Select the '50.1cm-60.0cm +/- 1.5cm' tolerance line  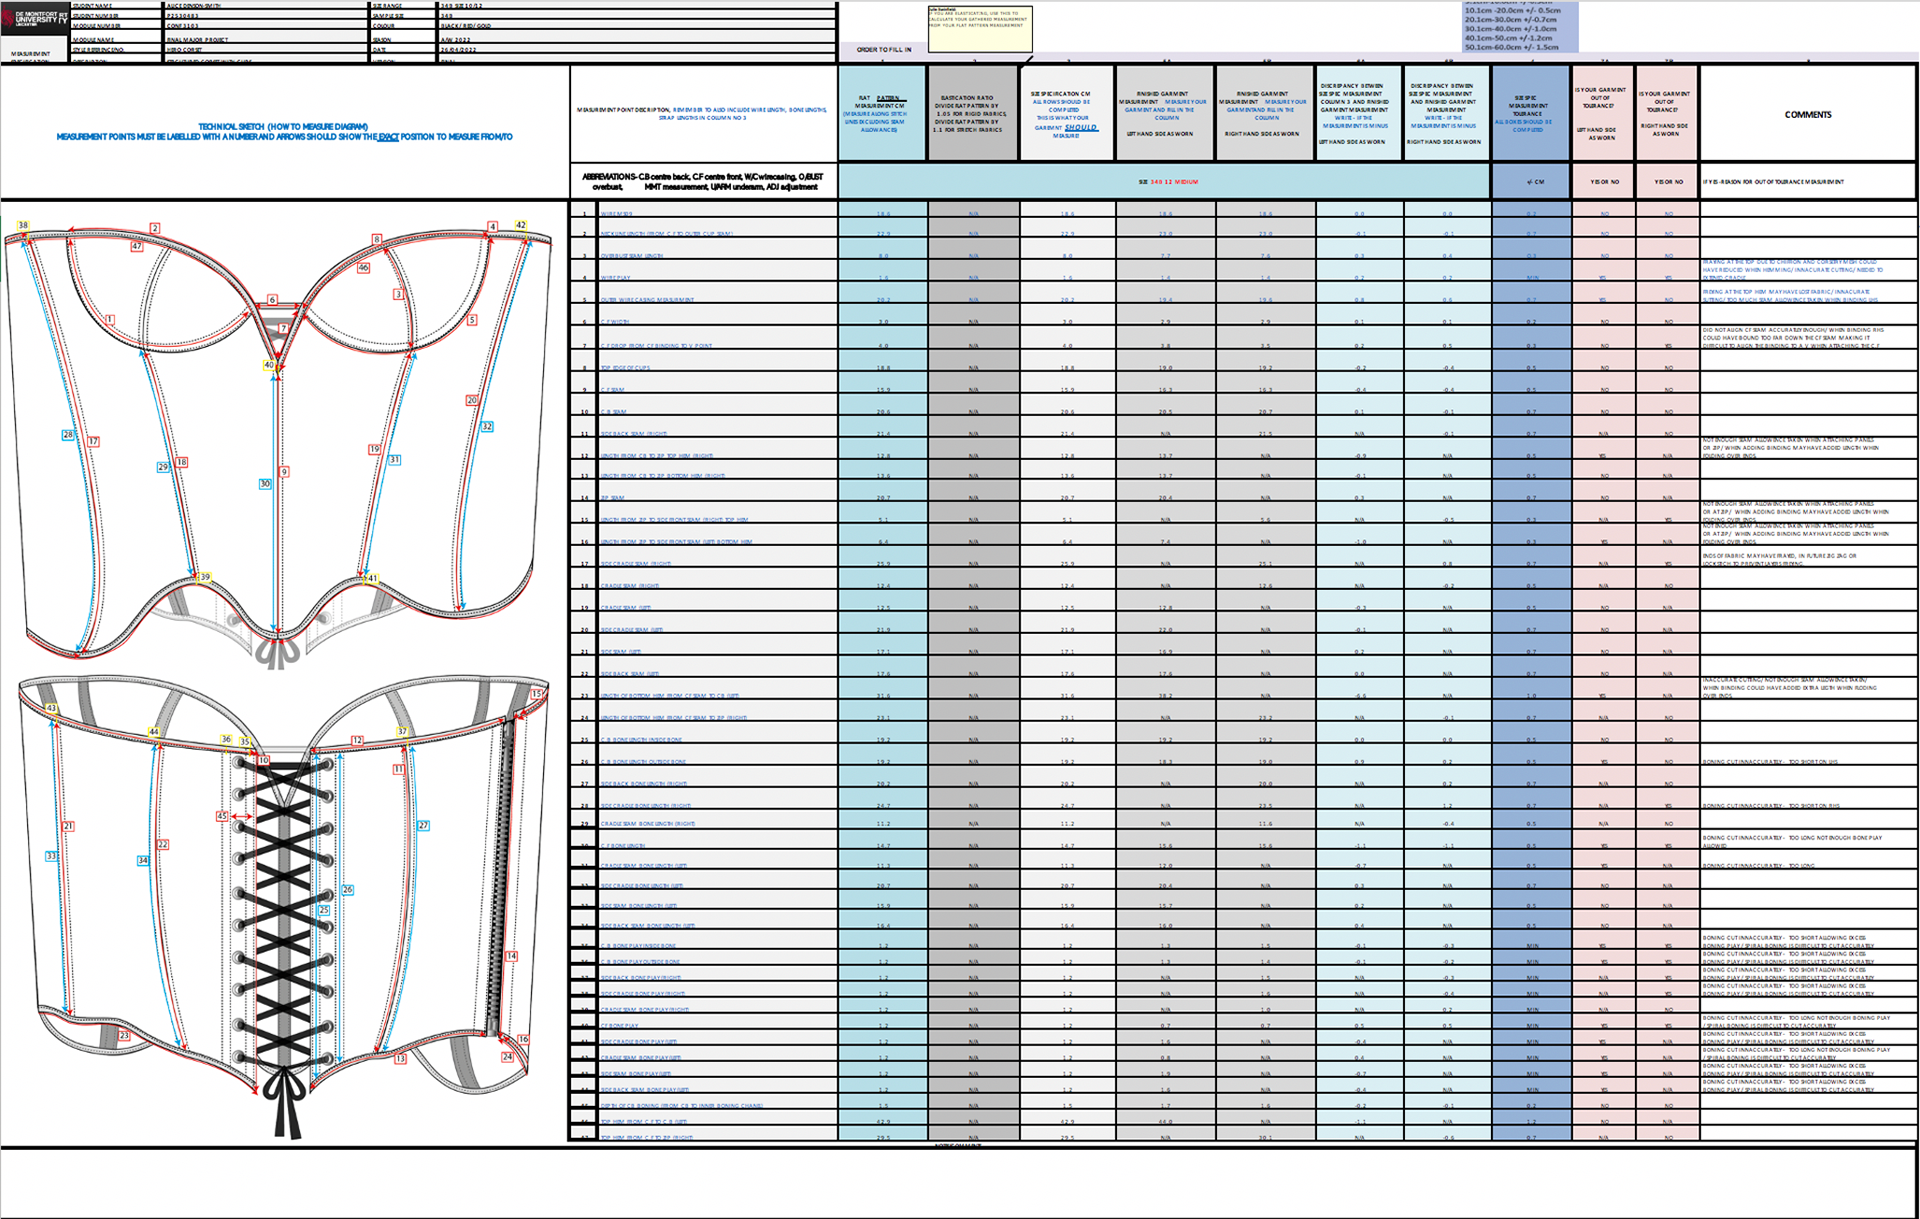click(x=1511, y=47)
